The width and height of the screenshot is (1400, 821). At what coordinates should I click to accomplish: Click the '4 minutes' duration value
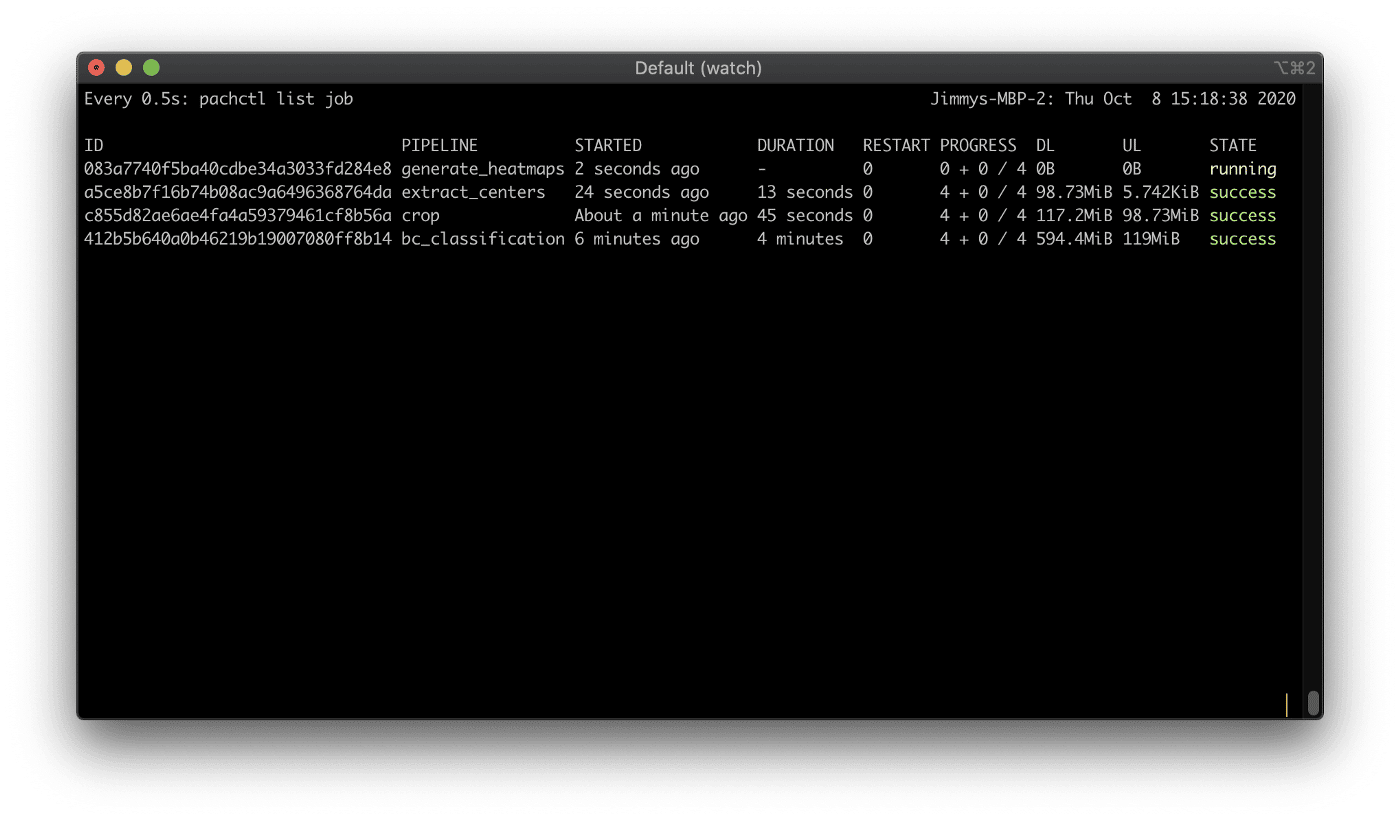[800, 239]
